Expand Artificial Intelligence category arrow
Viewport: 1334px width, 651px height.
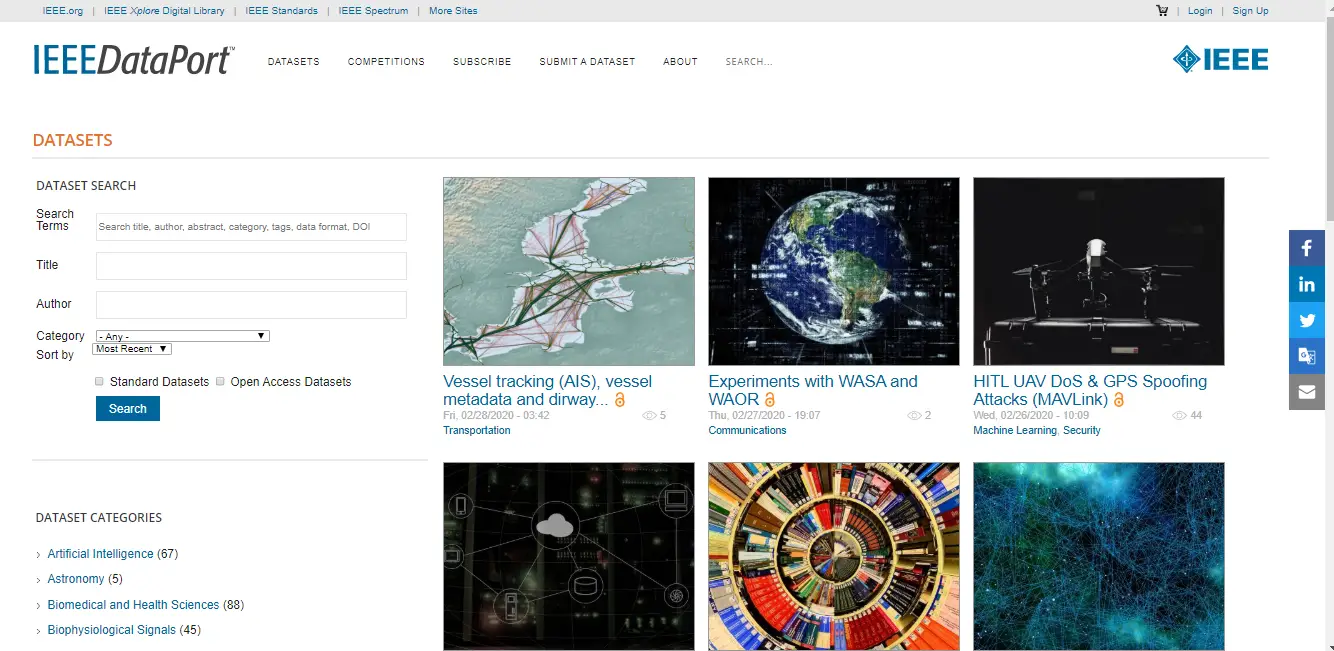(x=38, y=554)
